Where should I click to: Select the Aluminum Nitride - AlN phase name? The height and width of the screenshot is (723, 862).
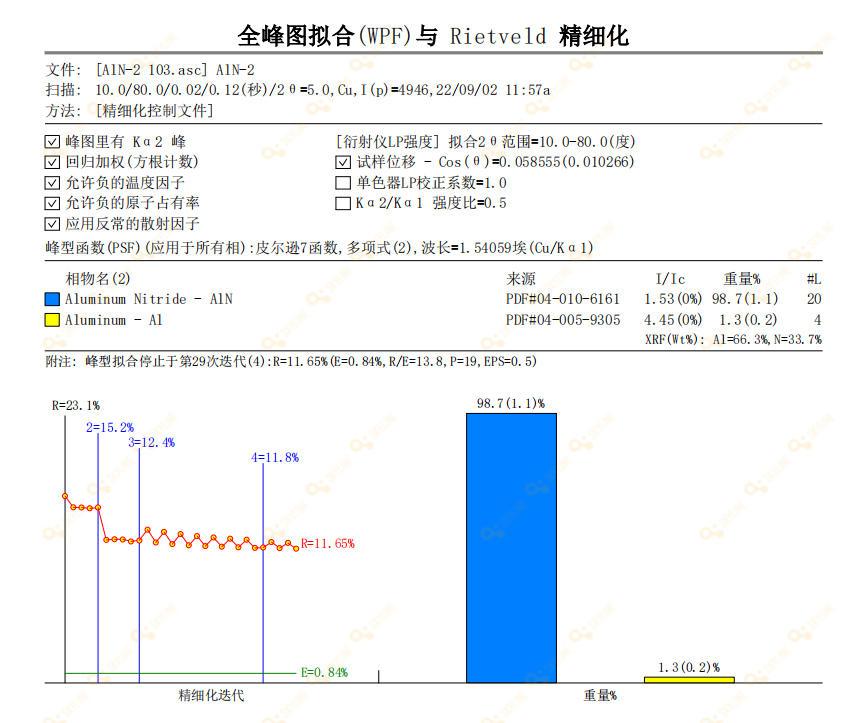click(148, 299)
